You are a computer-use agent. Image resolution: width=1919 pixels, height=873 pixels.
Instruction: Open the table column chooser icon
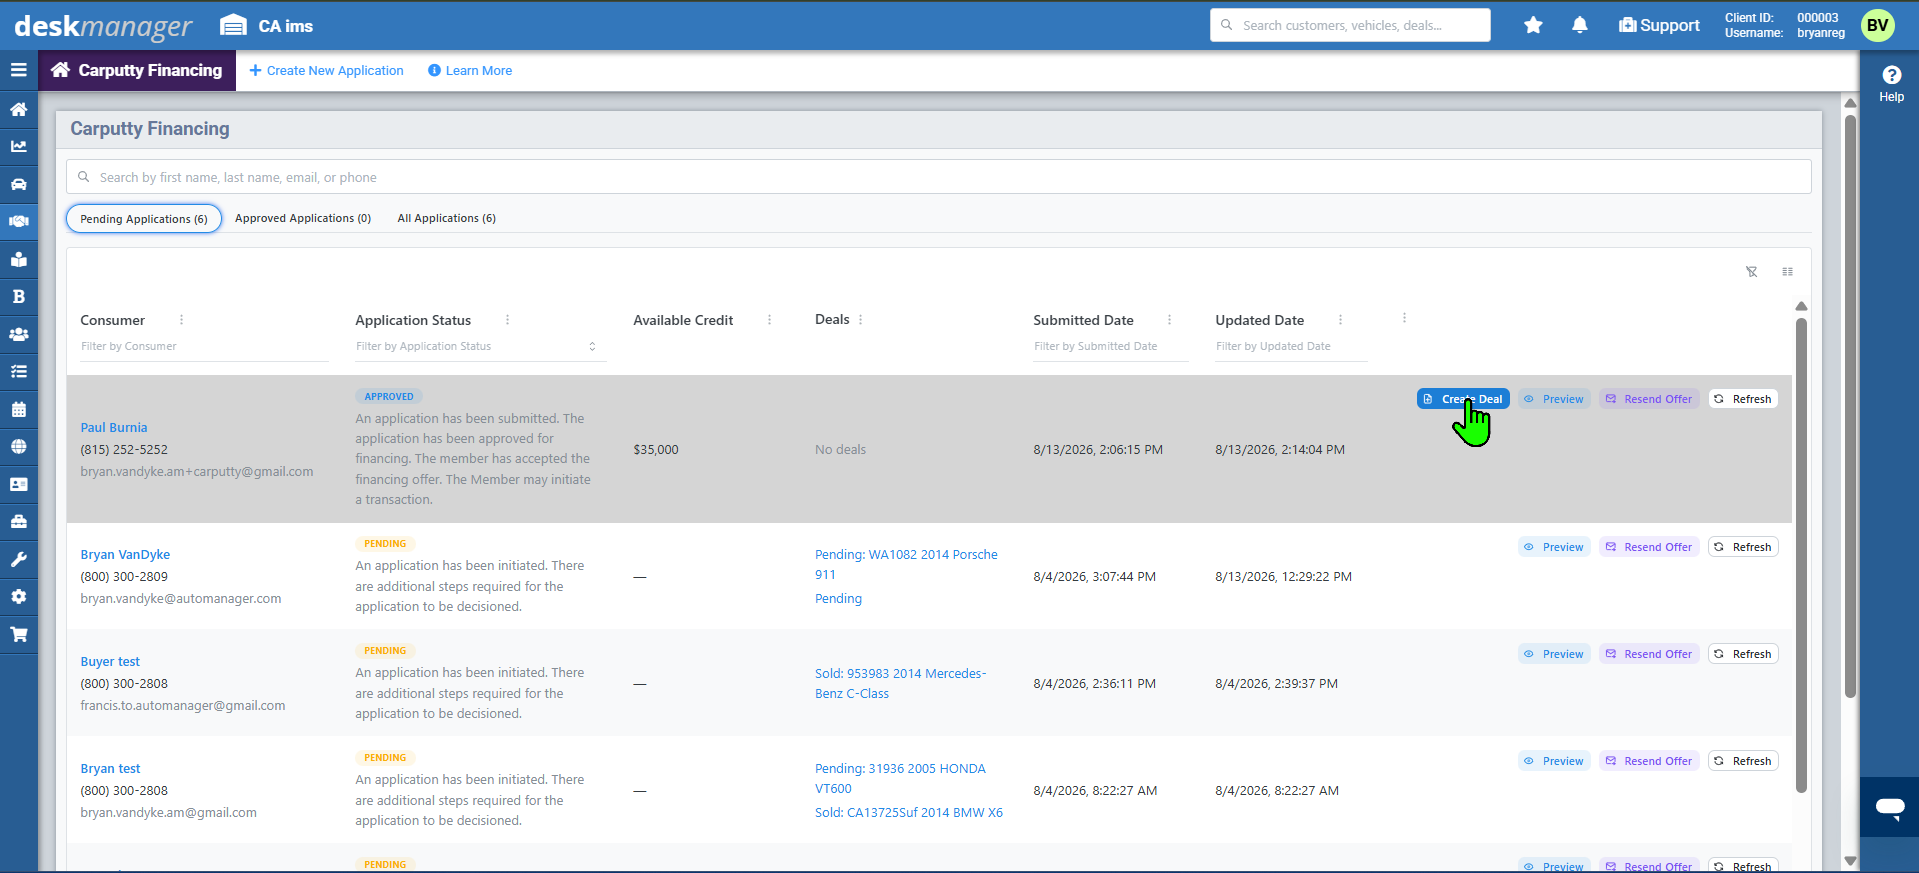(x=1788, y=272)
